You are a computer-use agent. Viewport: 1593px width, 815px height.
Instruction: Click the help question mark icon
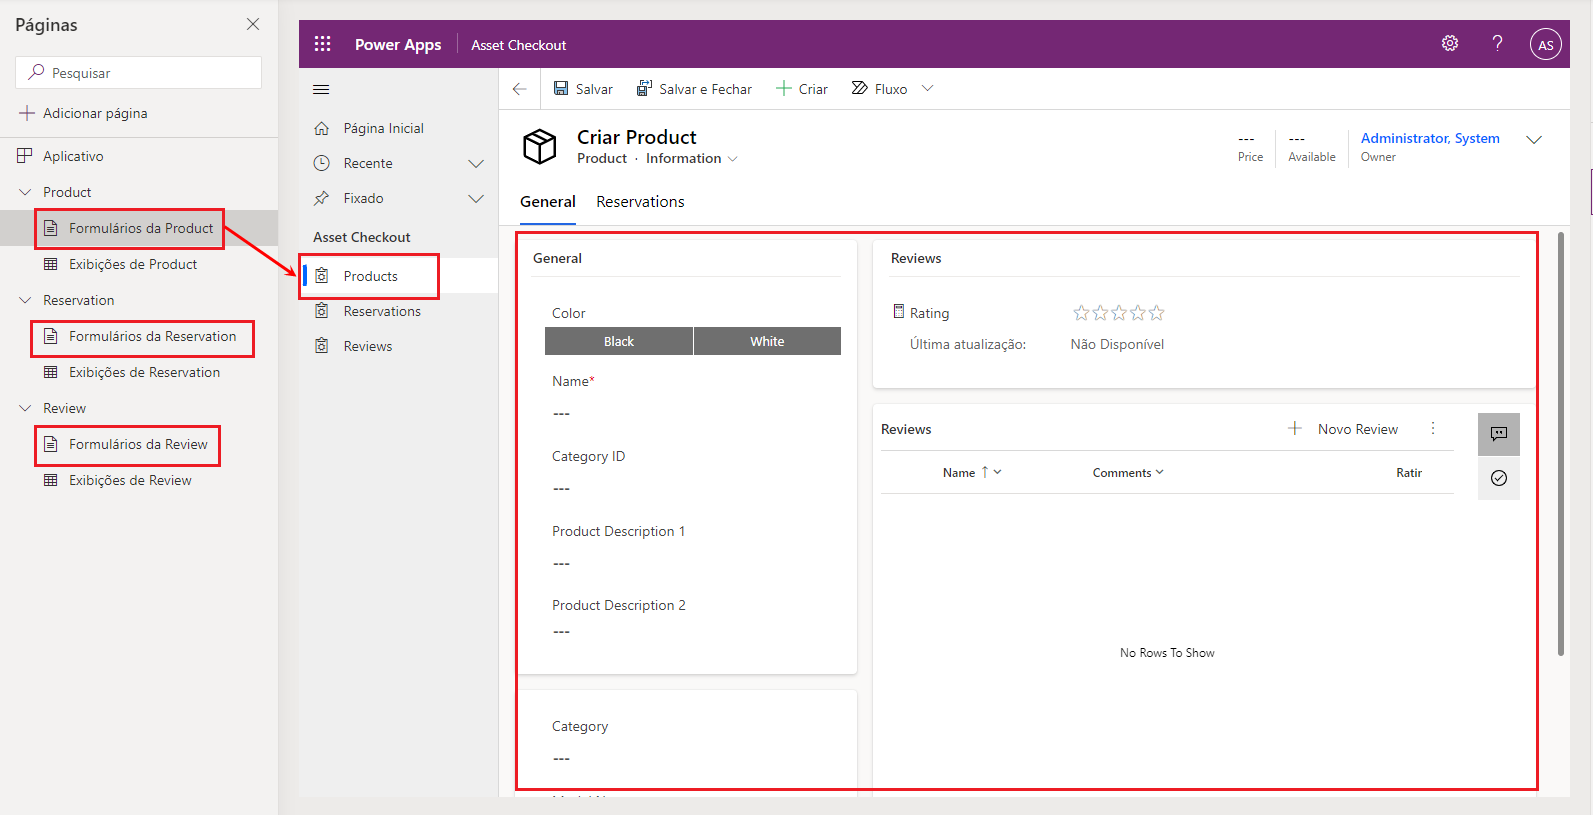1497,43
